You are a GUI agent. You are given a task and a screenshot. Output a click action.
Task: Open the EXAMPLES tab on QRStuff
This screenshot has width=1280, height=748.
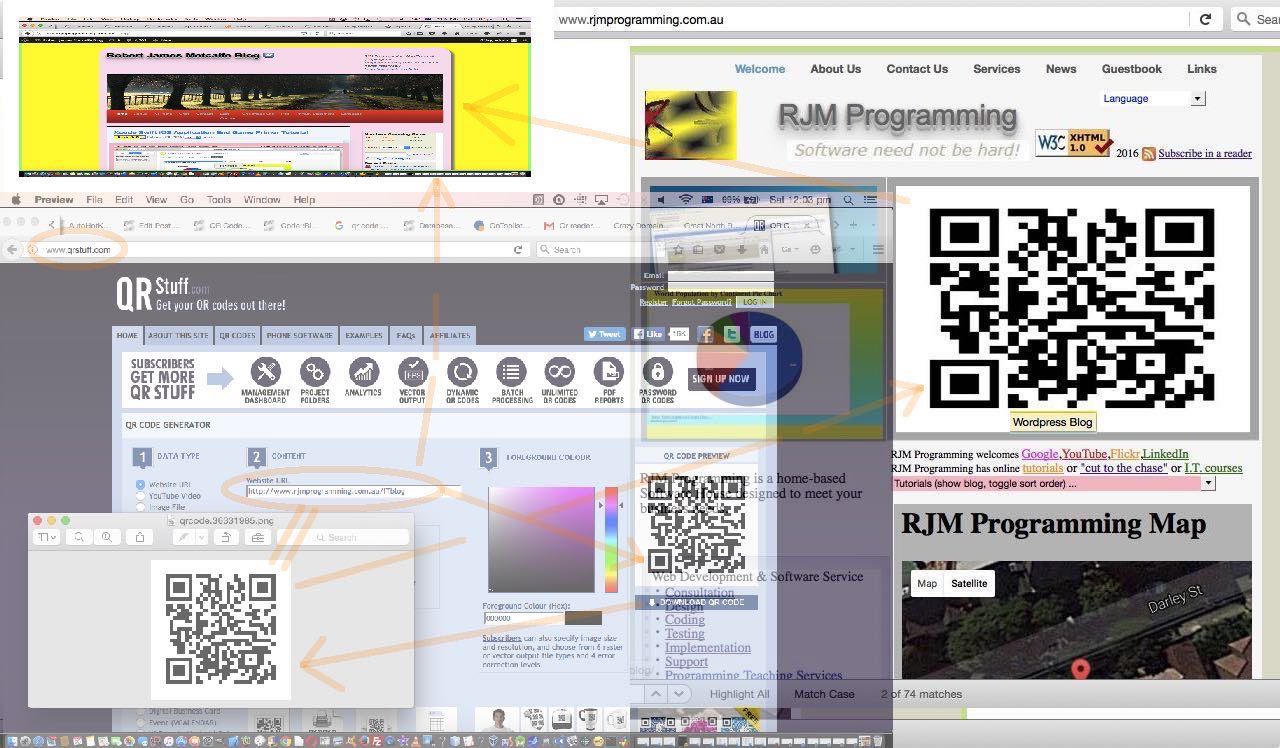coord(364,335)
